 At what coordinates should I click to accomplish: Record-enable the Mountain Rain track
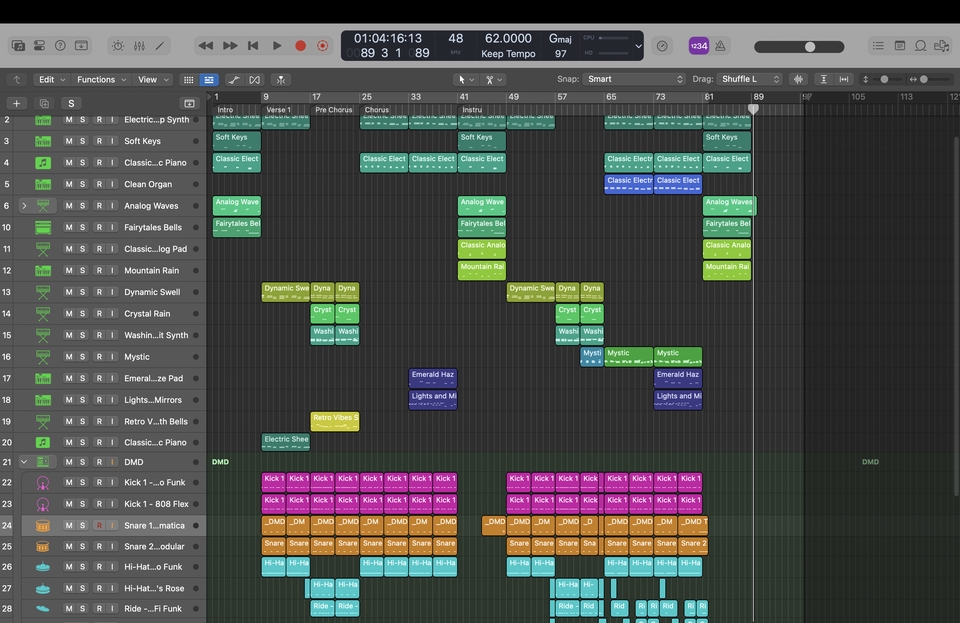pyautogui.click(x=99, y=270)
